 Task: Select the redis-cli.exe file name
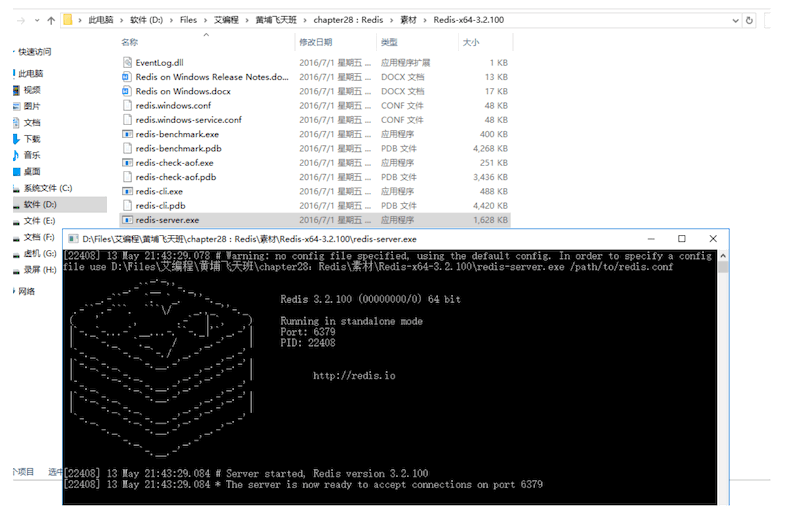(159, 192)
